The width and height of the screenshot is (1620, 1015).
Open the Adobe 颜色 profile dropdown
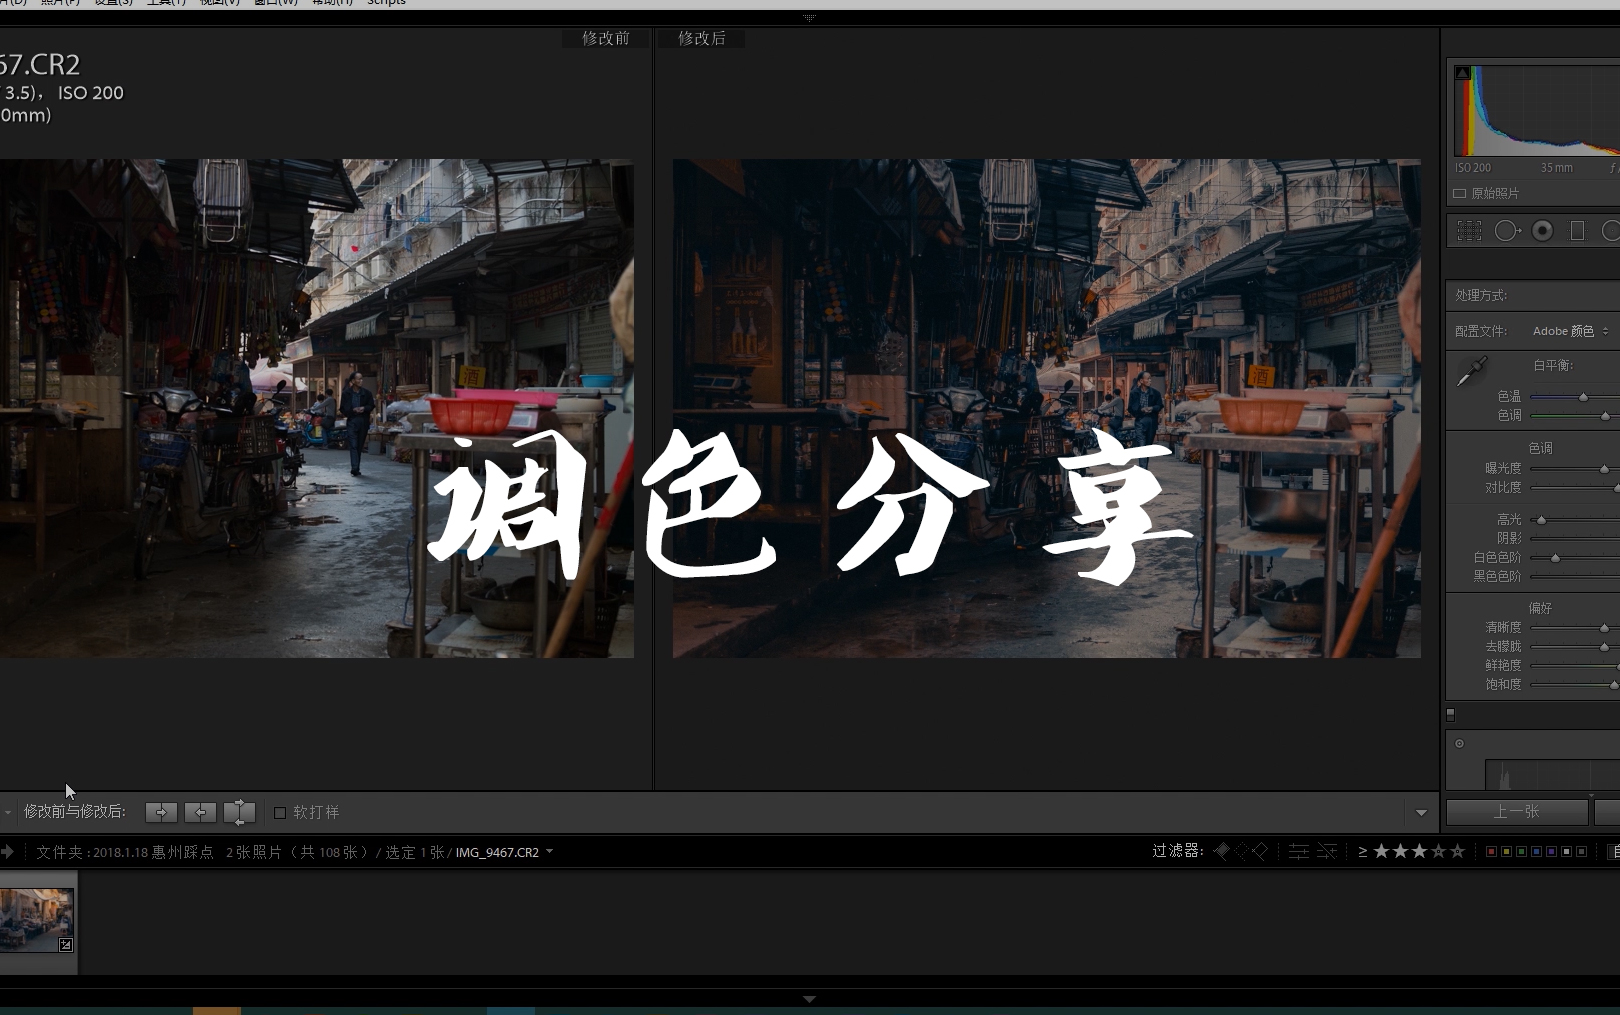click(1570, 331)
